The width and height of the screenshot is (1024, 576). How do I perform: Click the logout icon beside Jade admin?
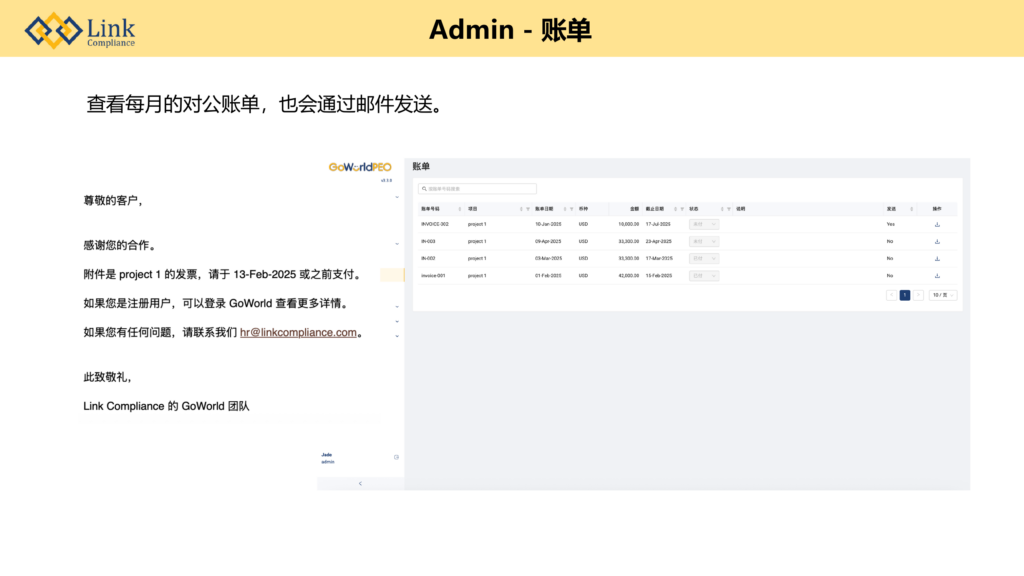pyautogui.click(x=396, y=457)
